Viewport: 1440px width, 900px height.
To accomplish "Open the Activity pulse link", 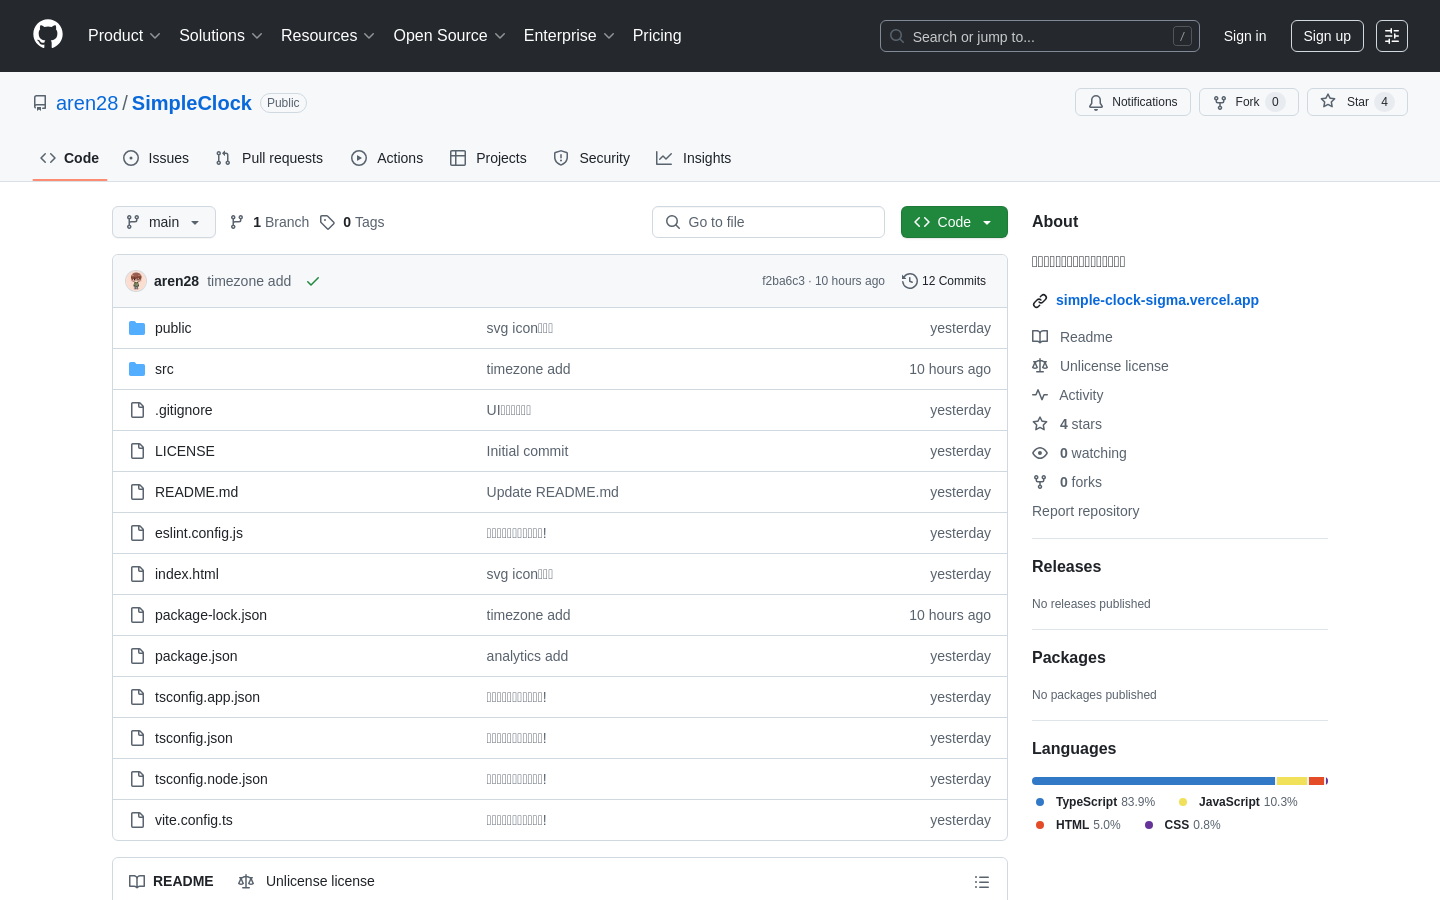I will click(1068, 395).
